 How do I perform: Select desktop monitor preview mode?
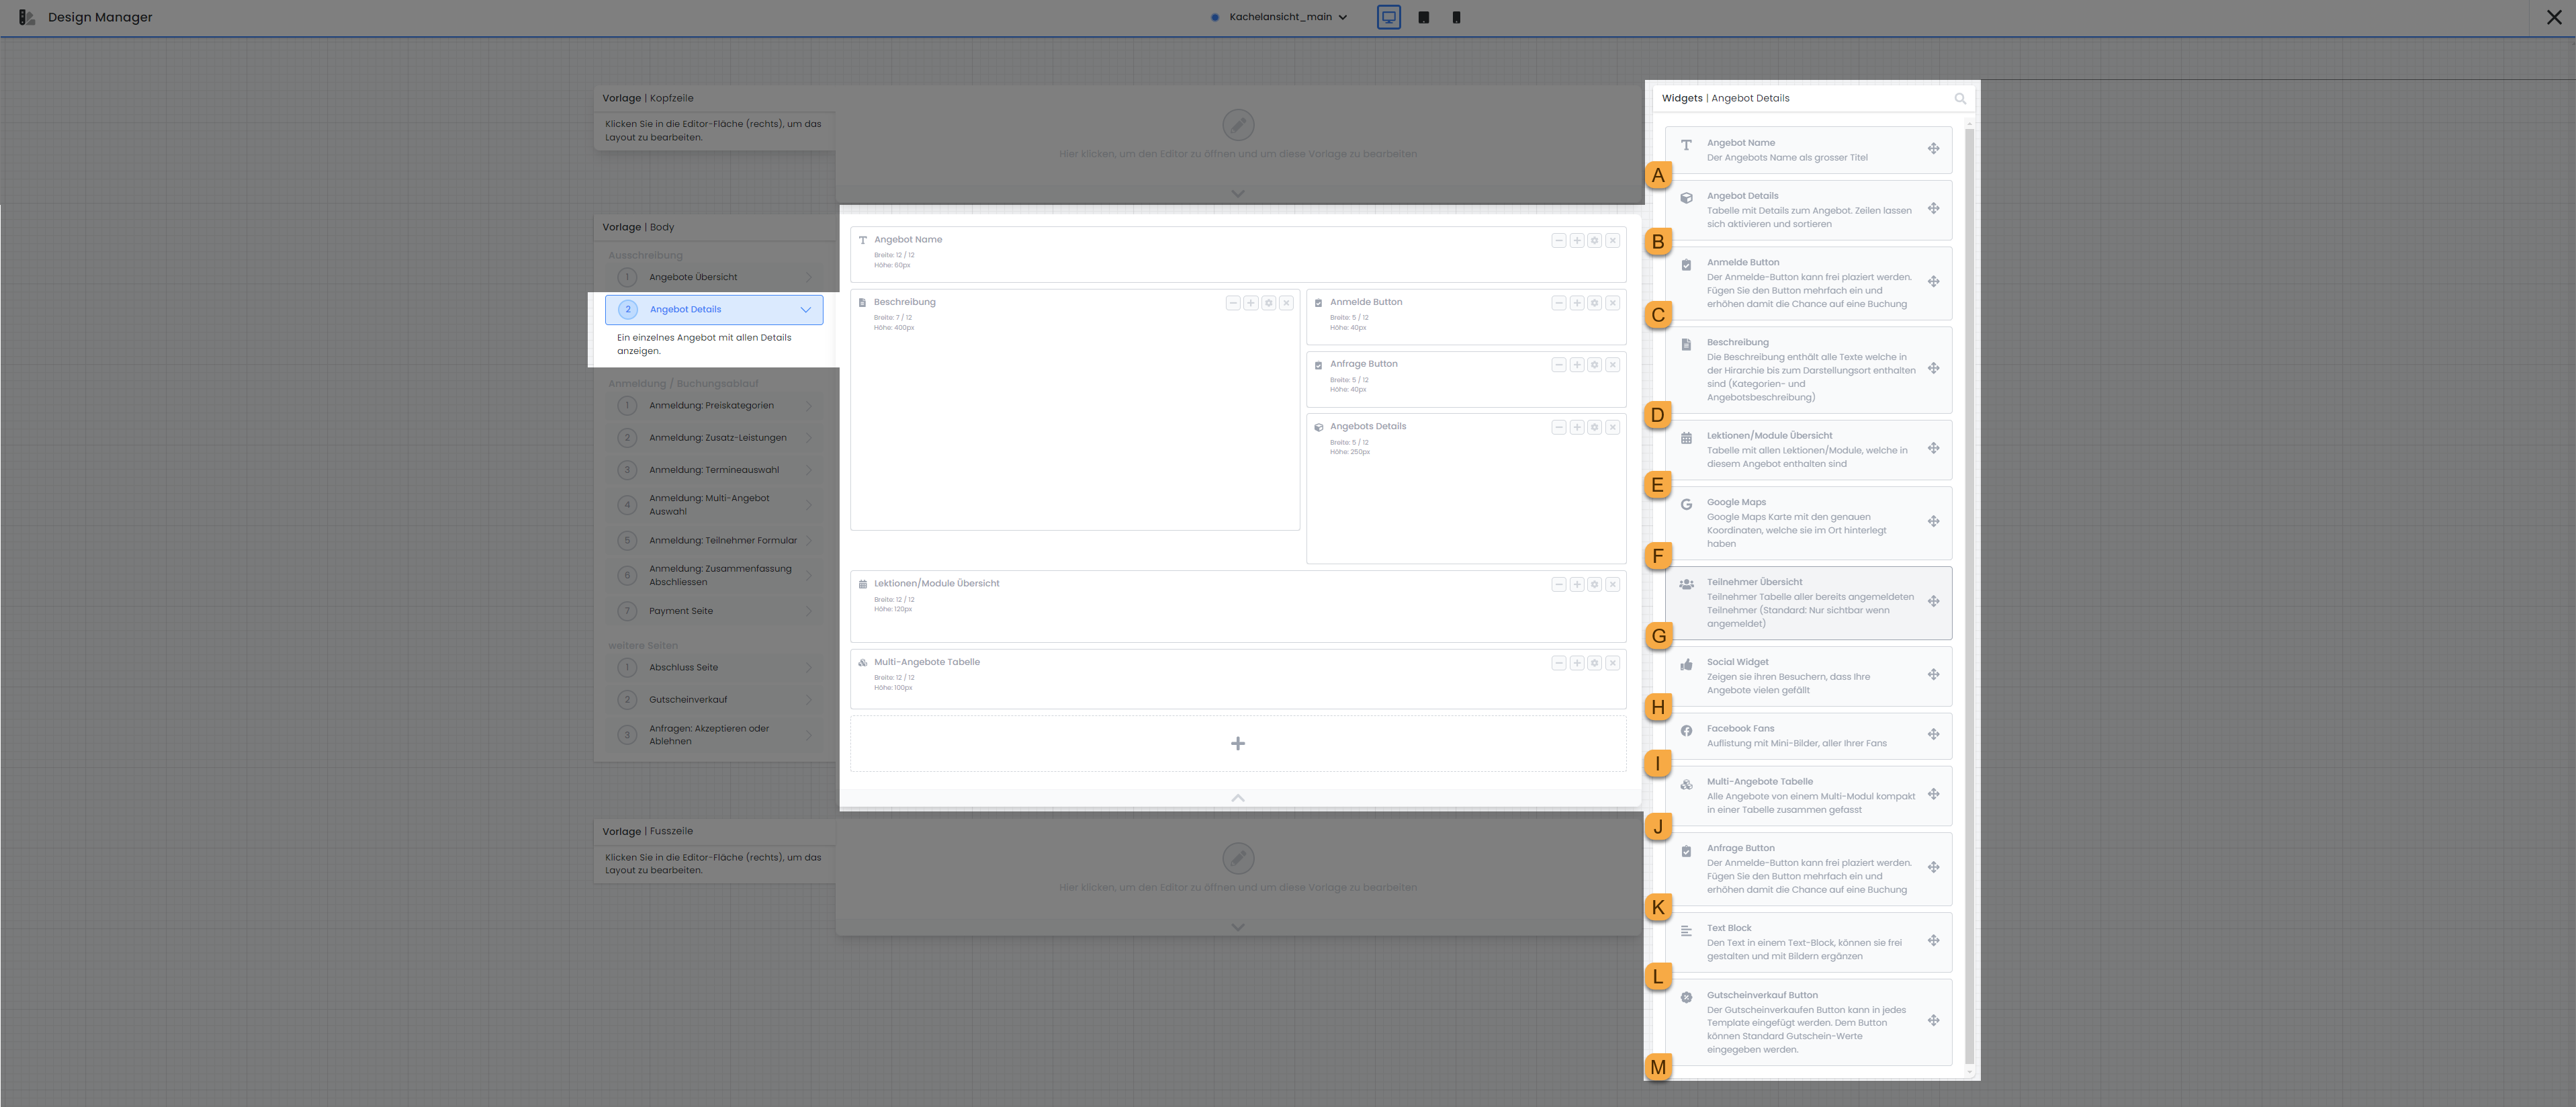tap(1389, 17)
